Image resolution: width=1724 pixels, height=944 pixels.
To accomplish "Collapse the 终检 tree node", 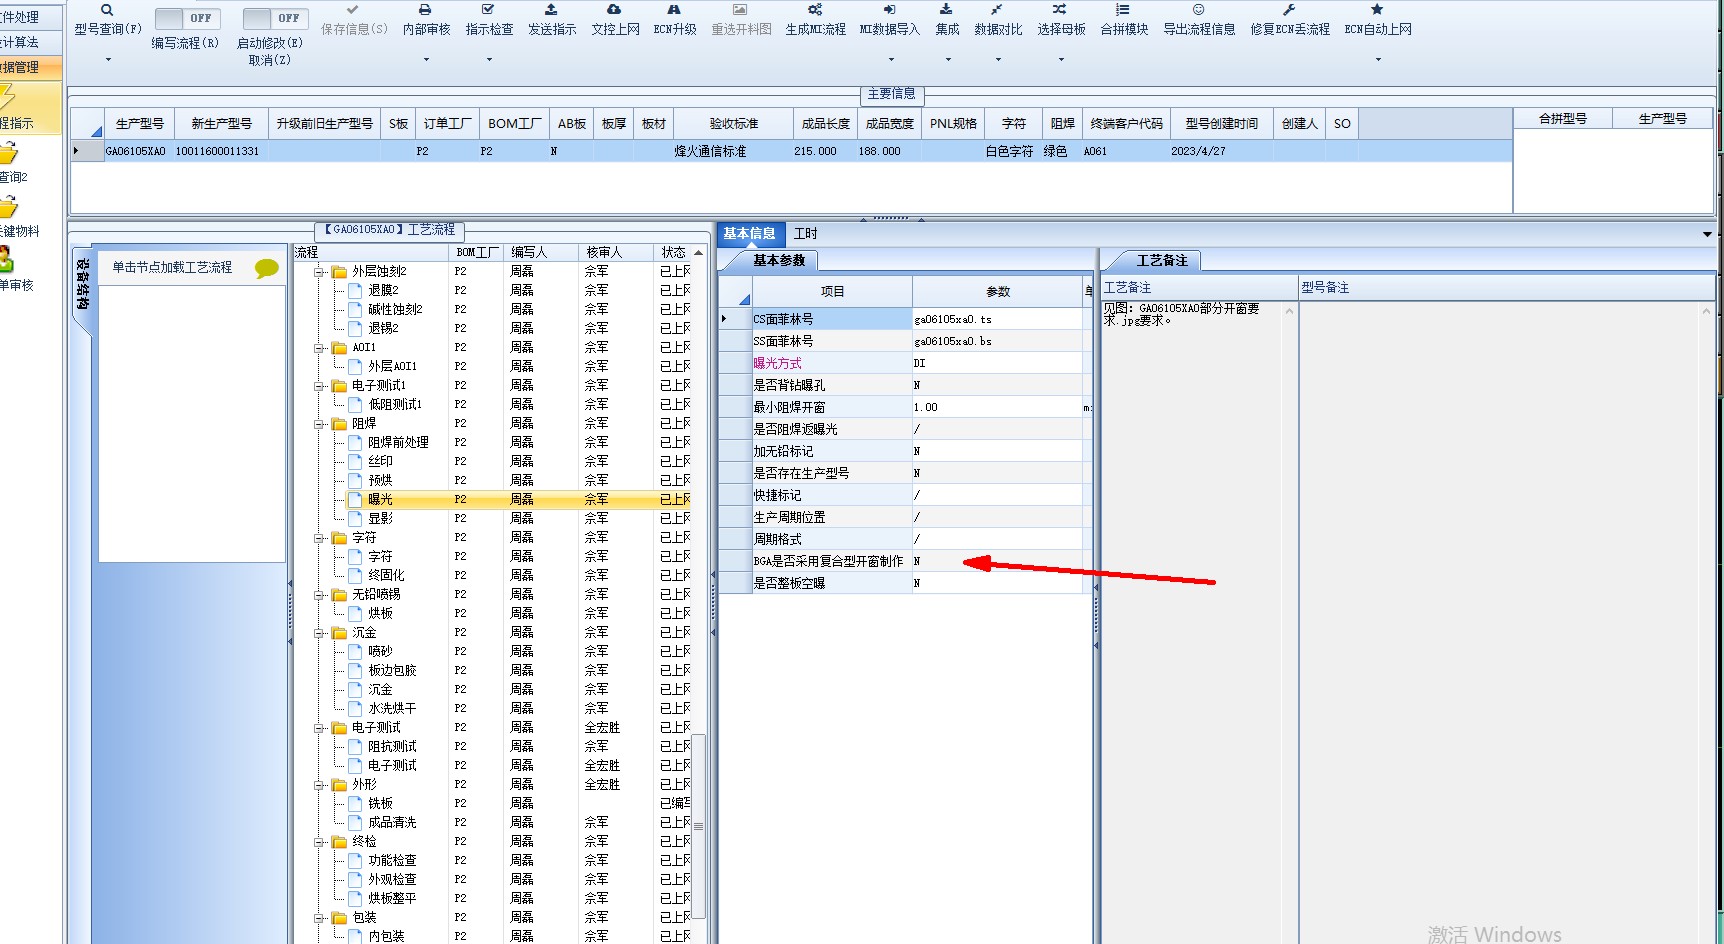I will click(x=320, y=842).
